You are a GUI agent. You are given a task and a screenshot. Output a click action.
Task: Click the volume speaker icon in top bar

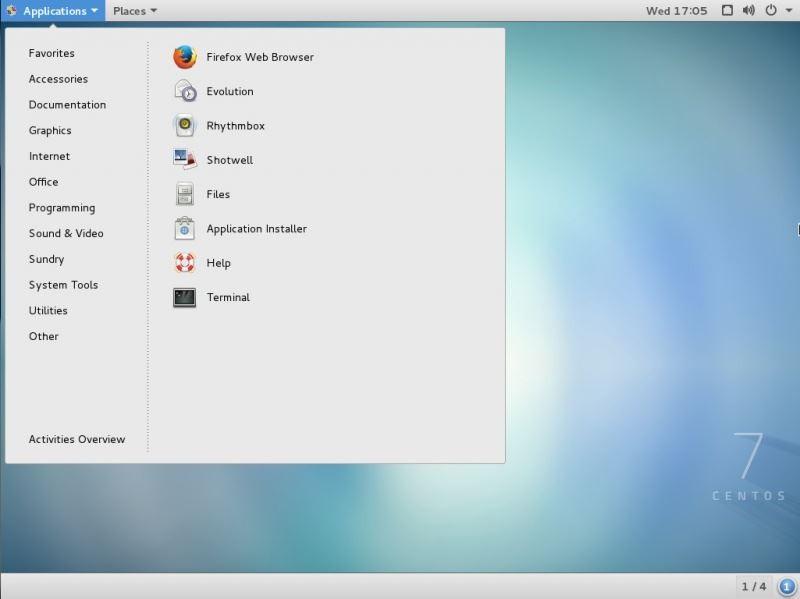pos(748,11)
